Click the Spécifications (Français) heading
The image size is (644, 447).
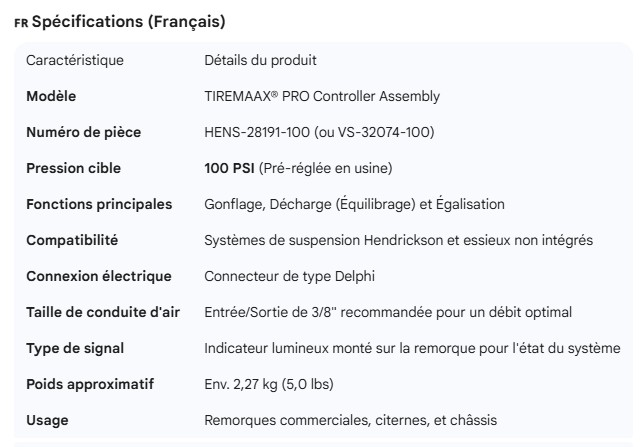click(128, 21)
